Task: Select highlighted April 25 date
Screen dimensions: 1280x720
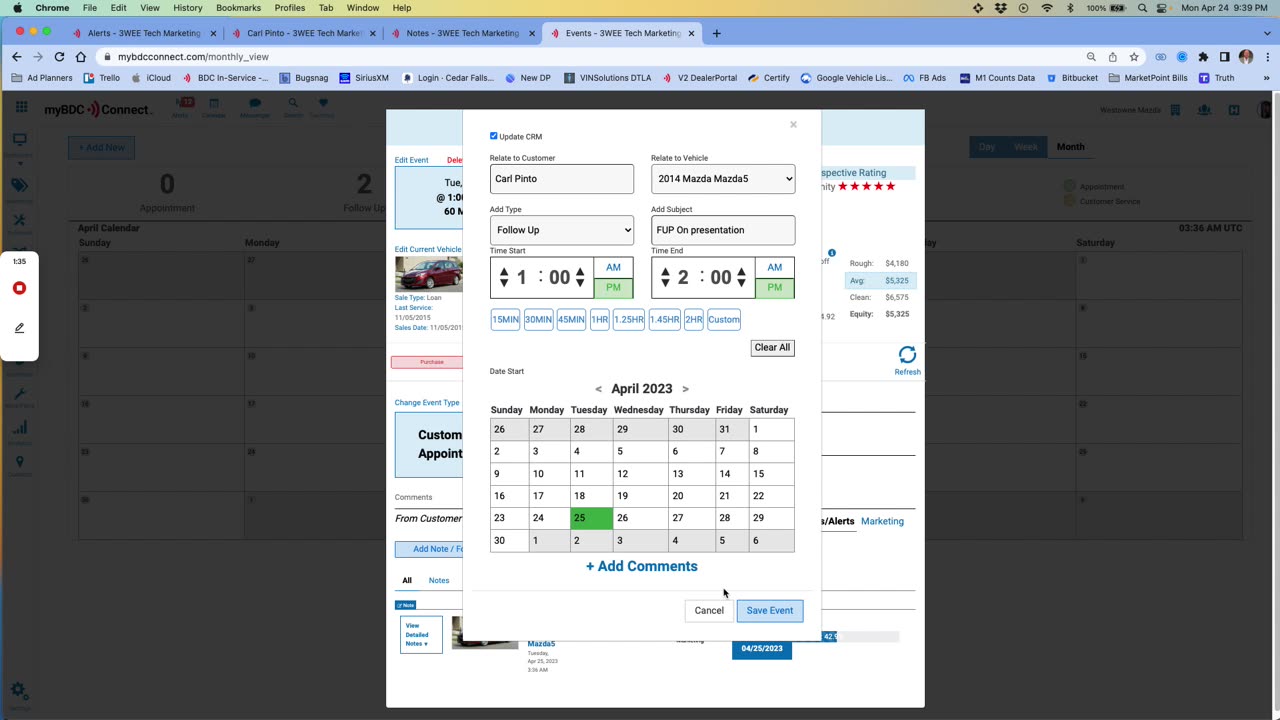Action: click(591, 518)
